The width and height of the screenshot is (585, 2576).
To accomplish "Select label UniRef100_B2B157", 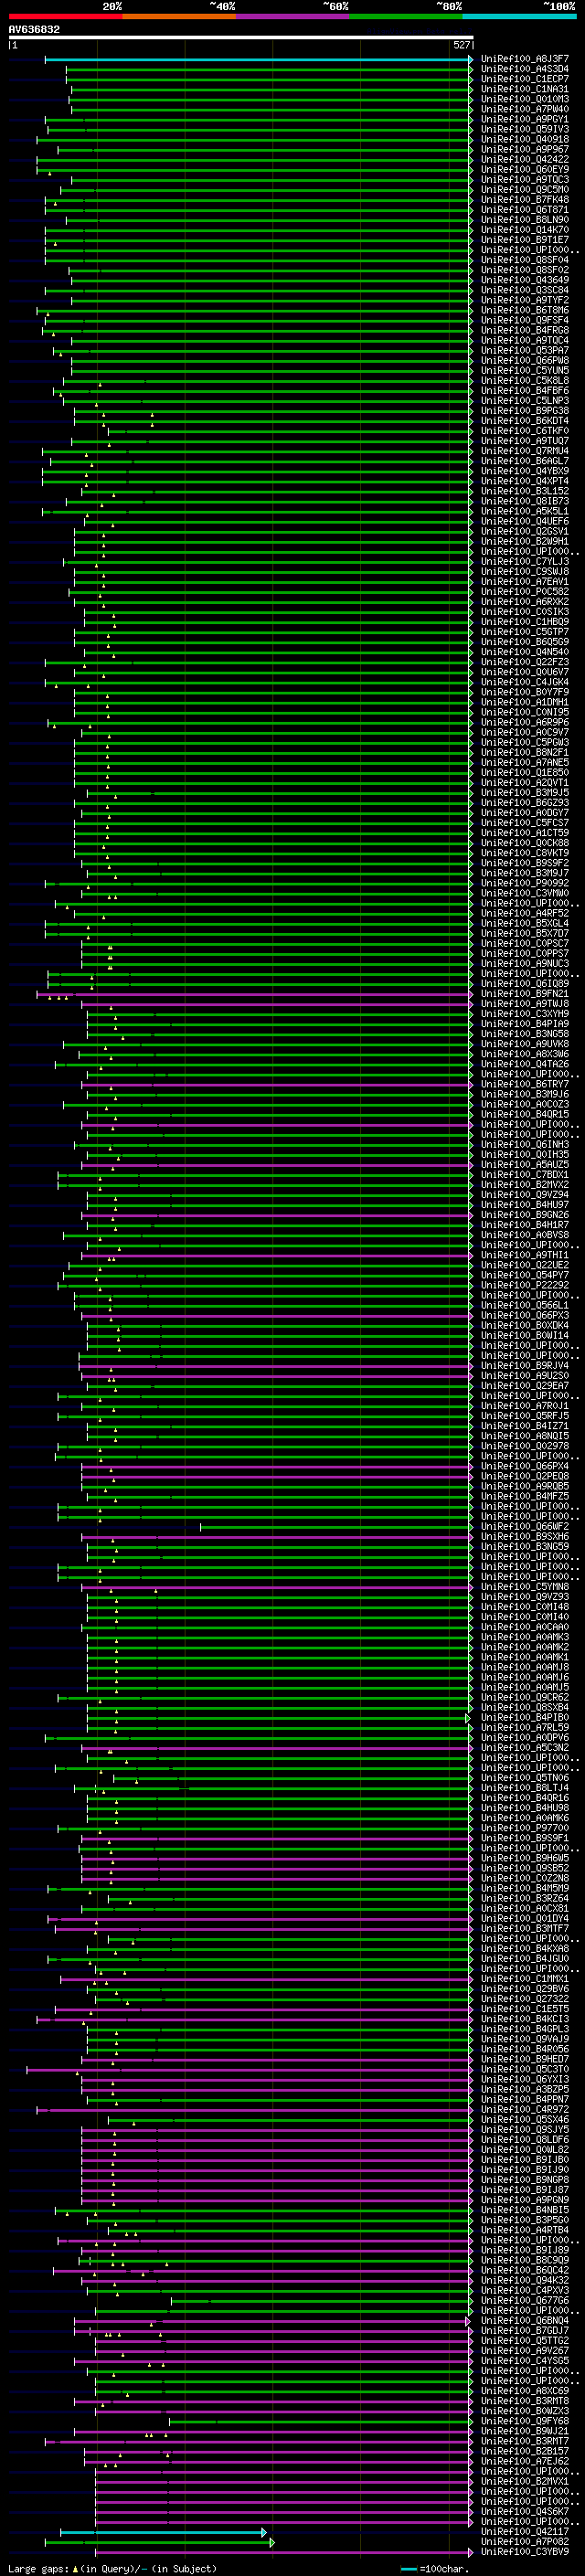I will [524, 2451].
